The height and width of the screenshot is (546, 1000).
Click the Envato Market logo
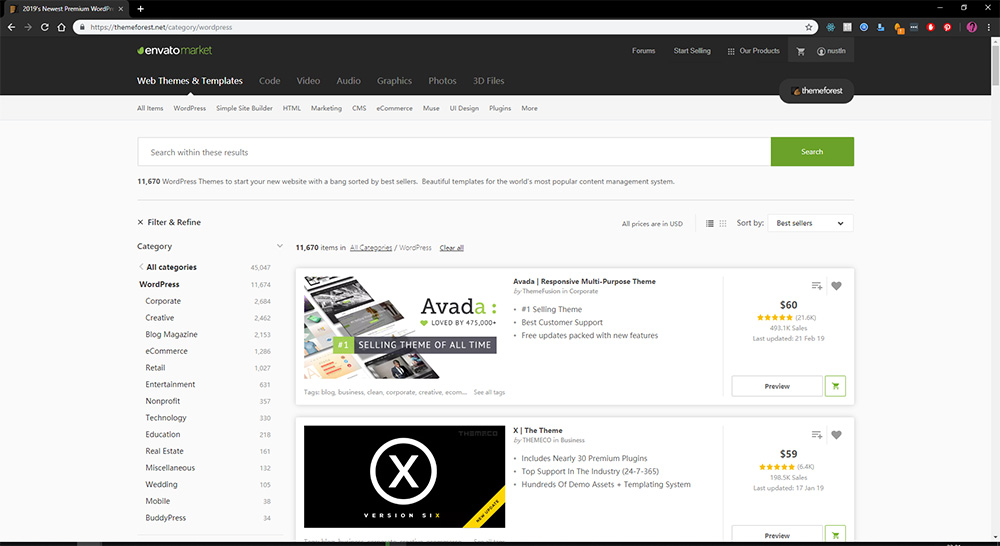click(x=174, y=50)
